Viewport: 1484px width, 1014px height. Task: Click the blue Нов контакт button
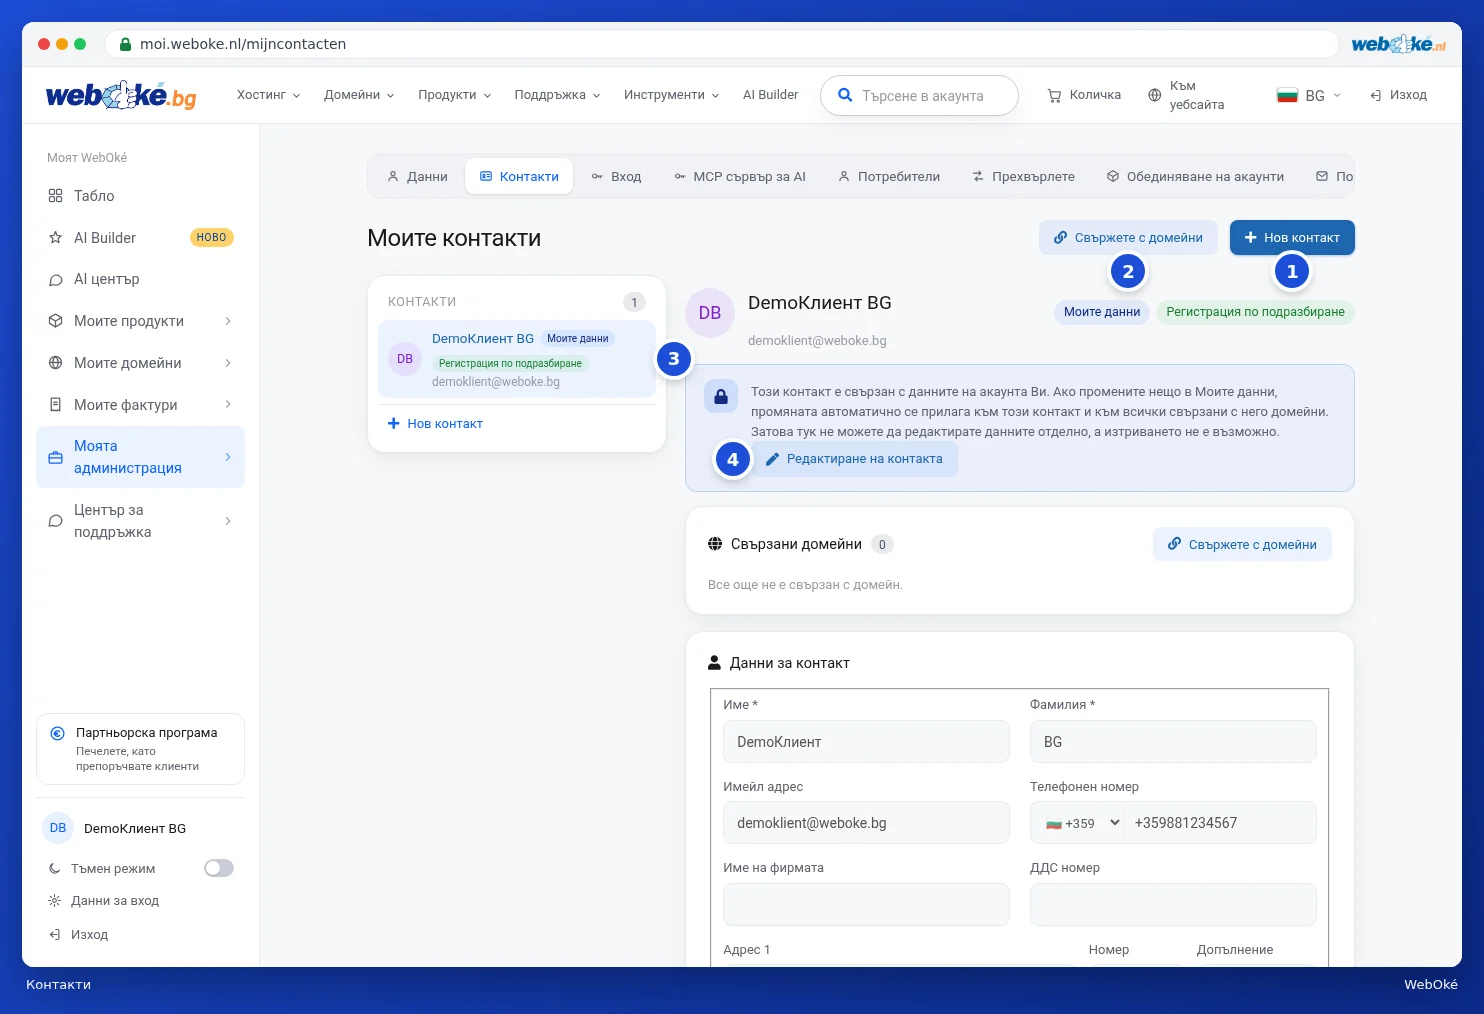point(1292,238)
